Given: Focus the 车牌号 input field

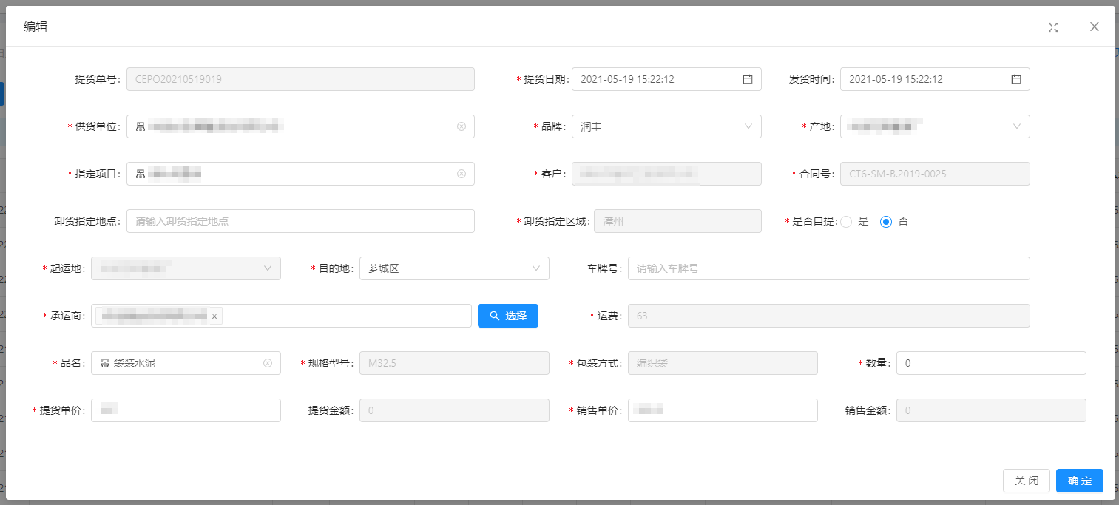Looking at the screenshot, I should click(829, 268).
